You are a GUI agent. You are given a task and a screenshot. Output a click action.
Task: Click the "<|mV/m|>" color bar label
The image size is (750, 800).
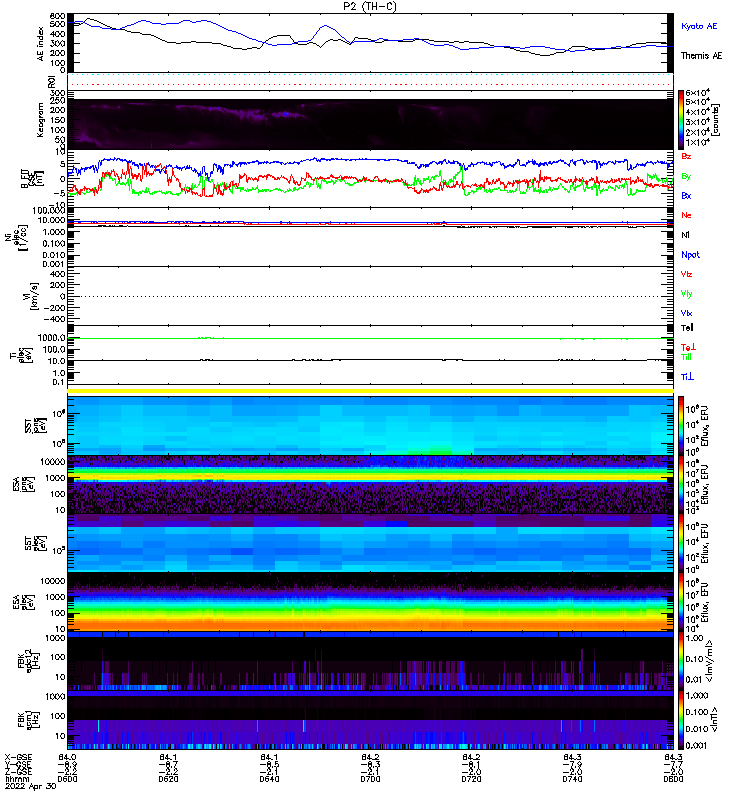(710, 661)
